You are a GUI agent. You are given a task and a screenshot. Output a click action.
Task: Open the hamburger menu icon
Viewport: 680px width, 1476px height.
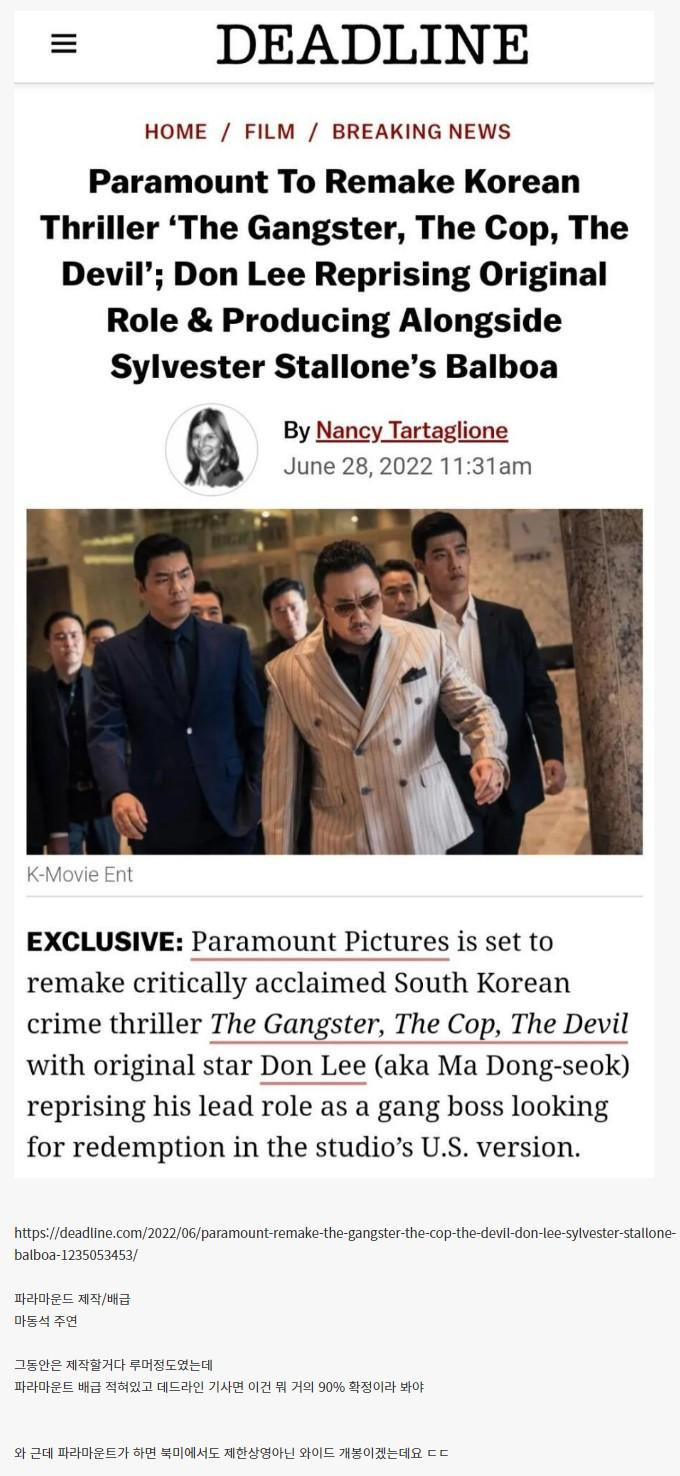pos(64,44)
